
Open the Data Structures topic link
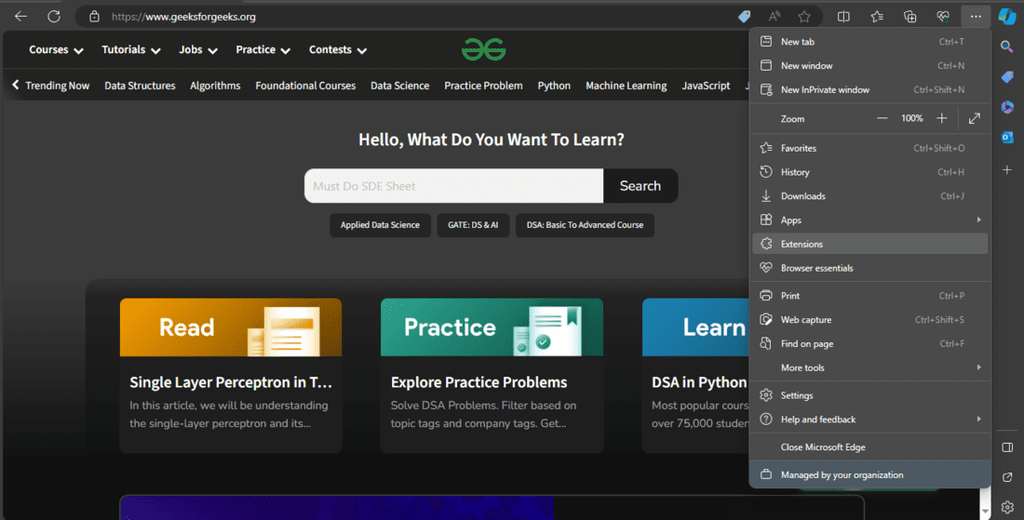140,86
